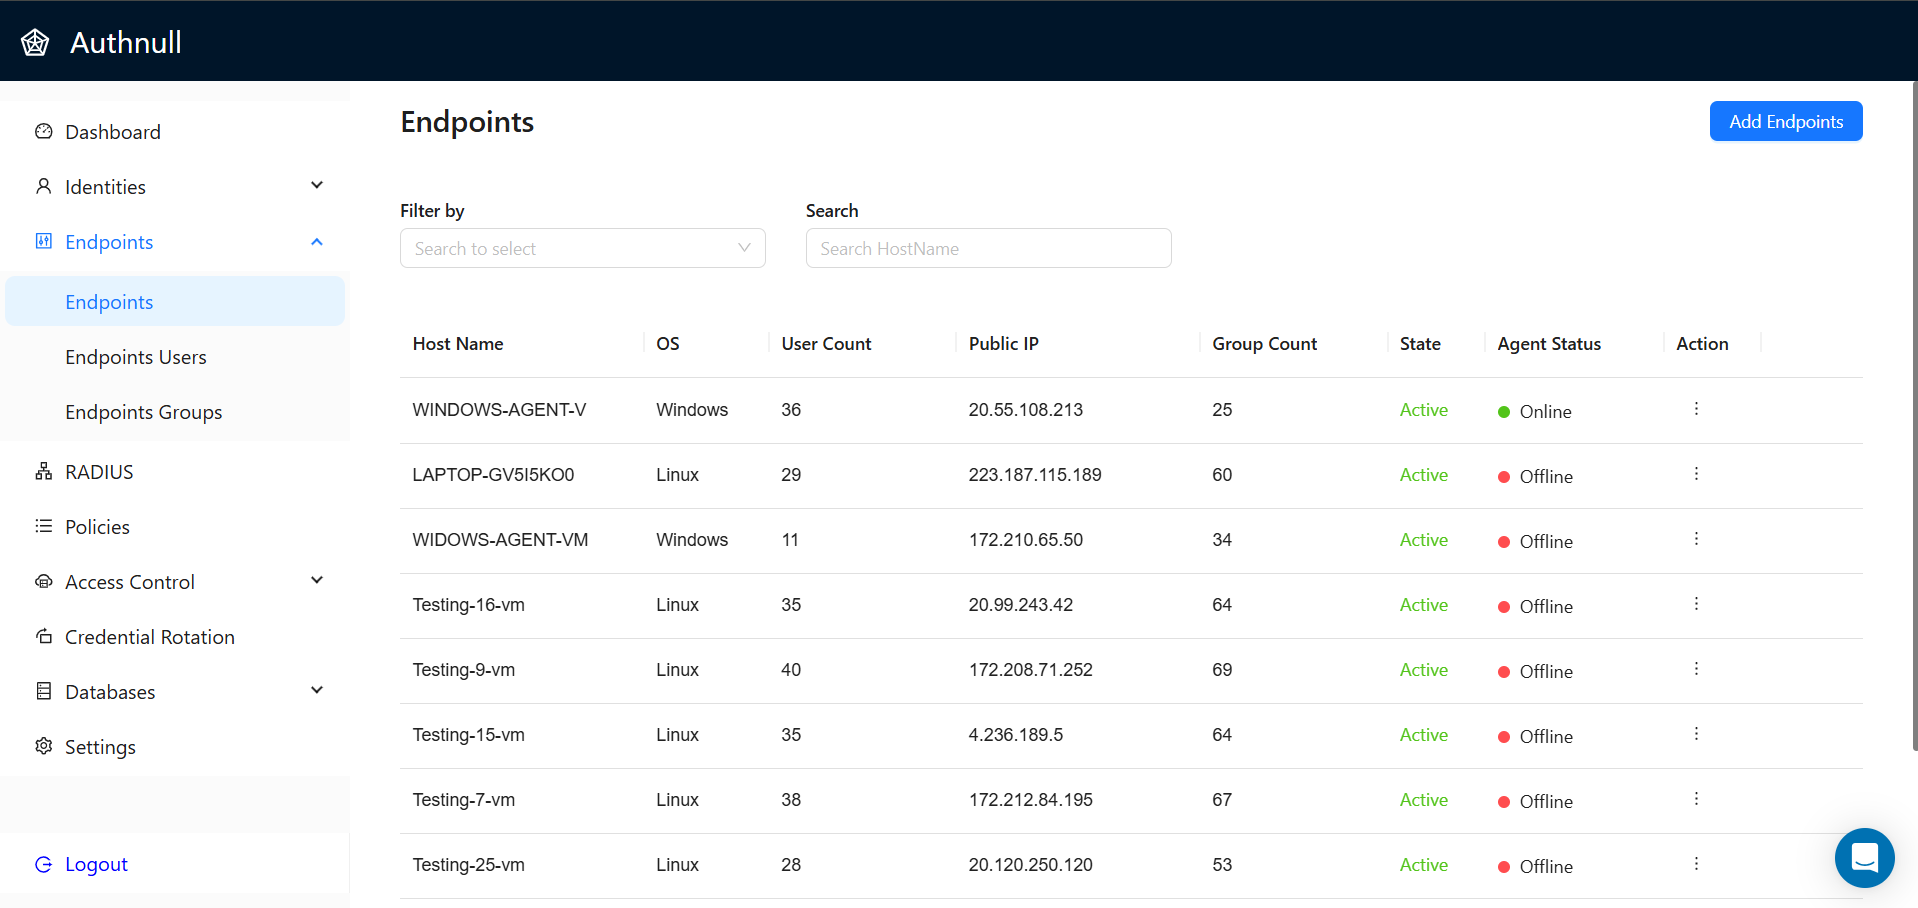The height and width of the screenshot is (908, 1918).
Task: Expand the Identities sidebar section
Action: tap(316, 185)
